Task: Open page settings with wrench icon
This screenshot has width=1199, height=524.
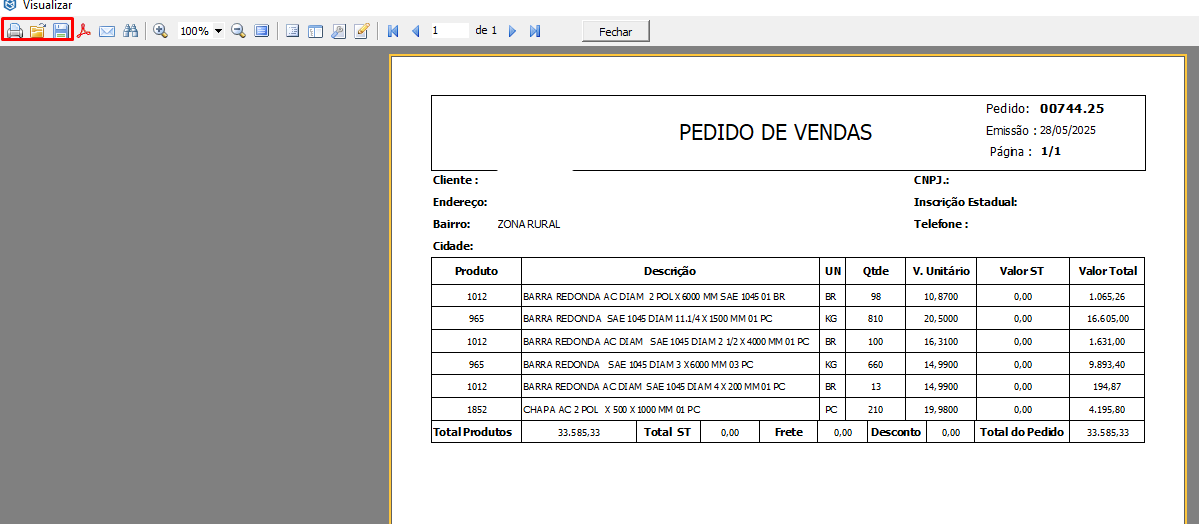Action: point(338,31)
